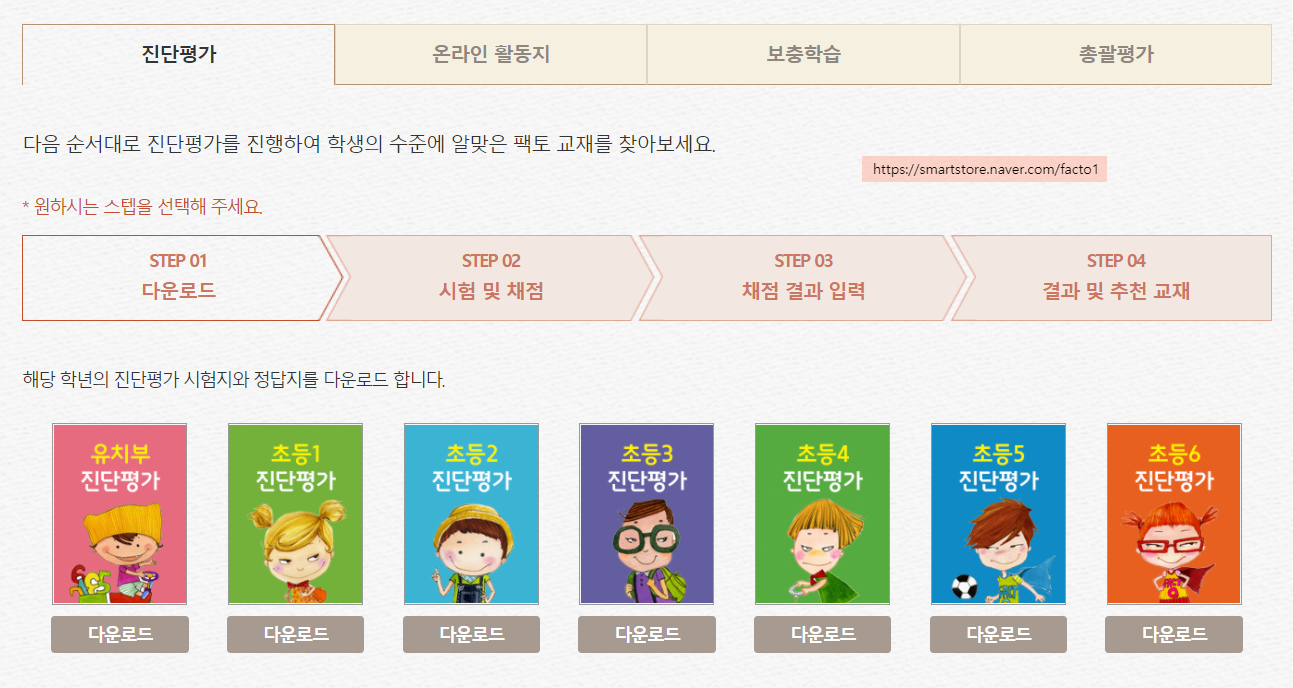The image size is (1293, 688).
Task: Download the 초등4 test sheet
Action: 822,634
